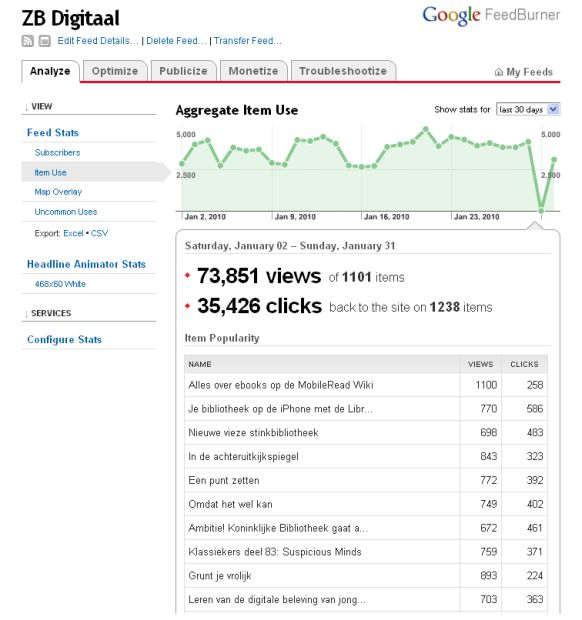Export stats to Excel

coord(73,233)
